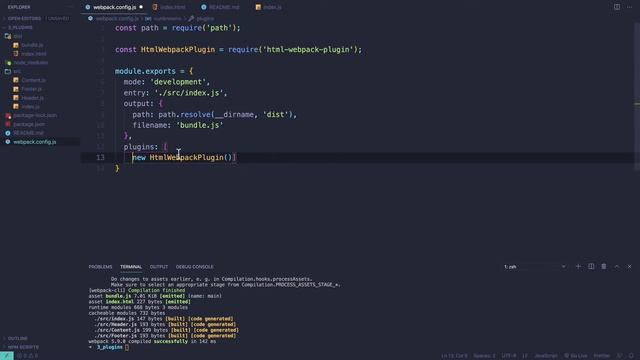Switch to the Output panel tab

click(x=159, y=267)
